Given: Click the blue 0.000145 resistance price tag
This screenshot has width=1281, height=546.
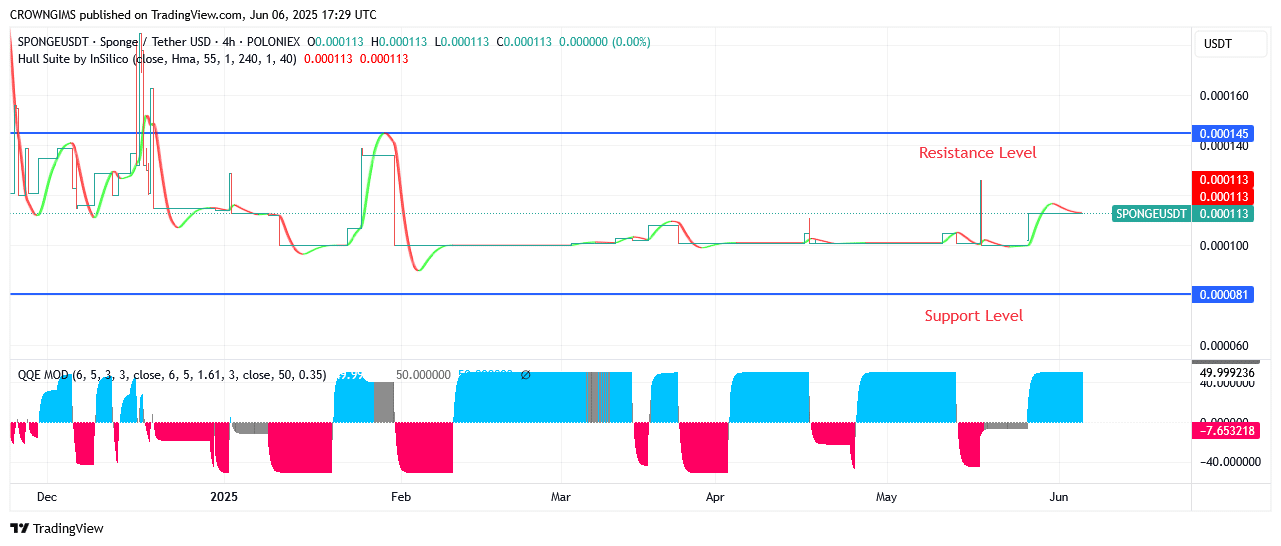Looking at the screenshot, I should click(1223, 133).
